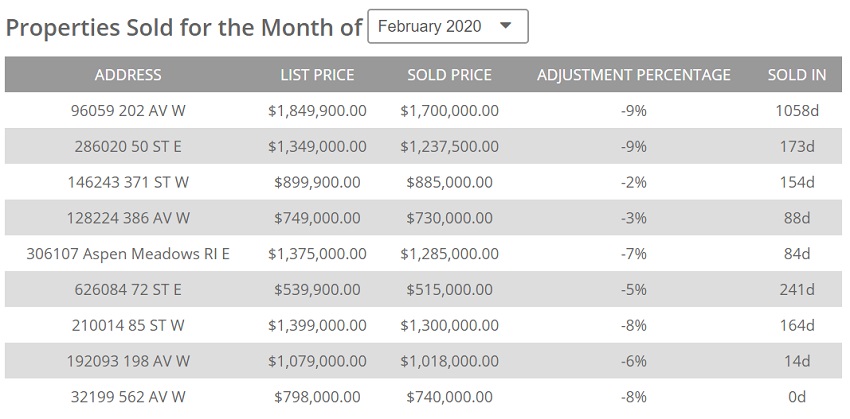Screen dimensions: 850x419
Task: Click the $740,000.00 sold price cell
Action: point(449,397)
